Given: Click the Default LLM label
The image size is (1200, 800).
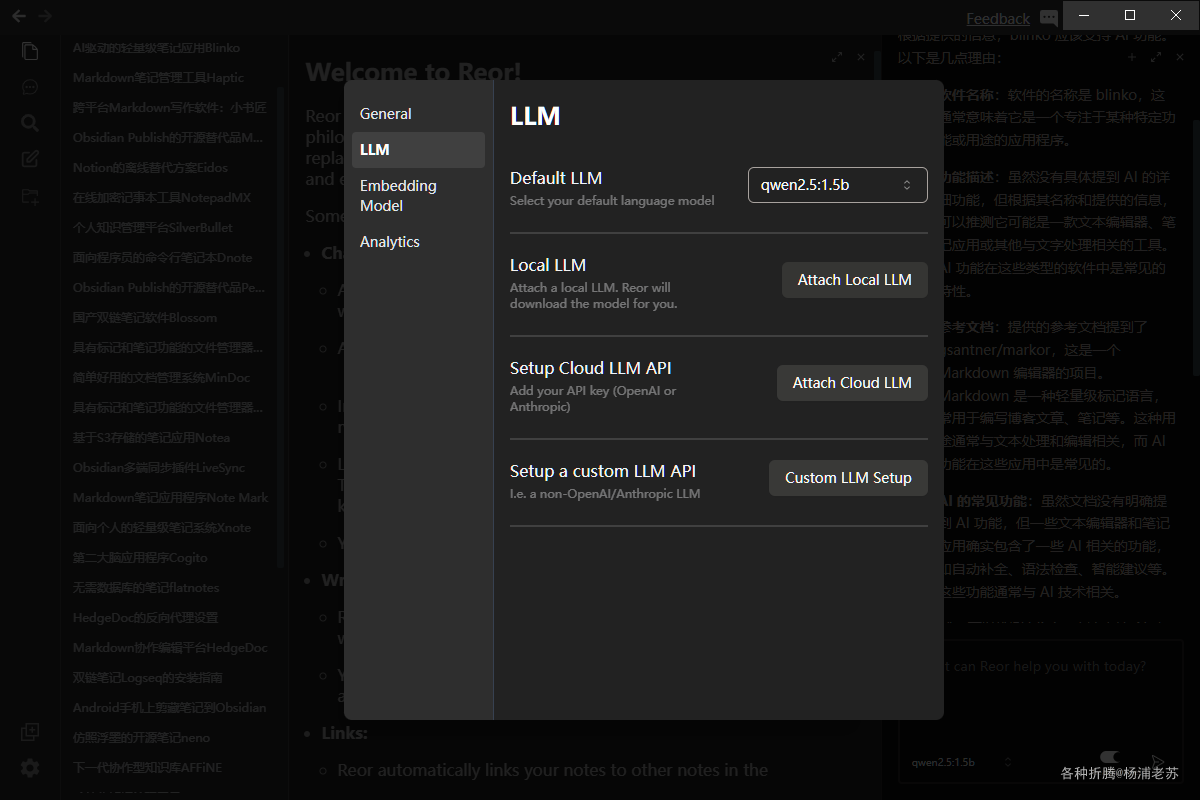Looking at the screenshot, I should [x=556, y=178].
